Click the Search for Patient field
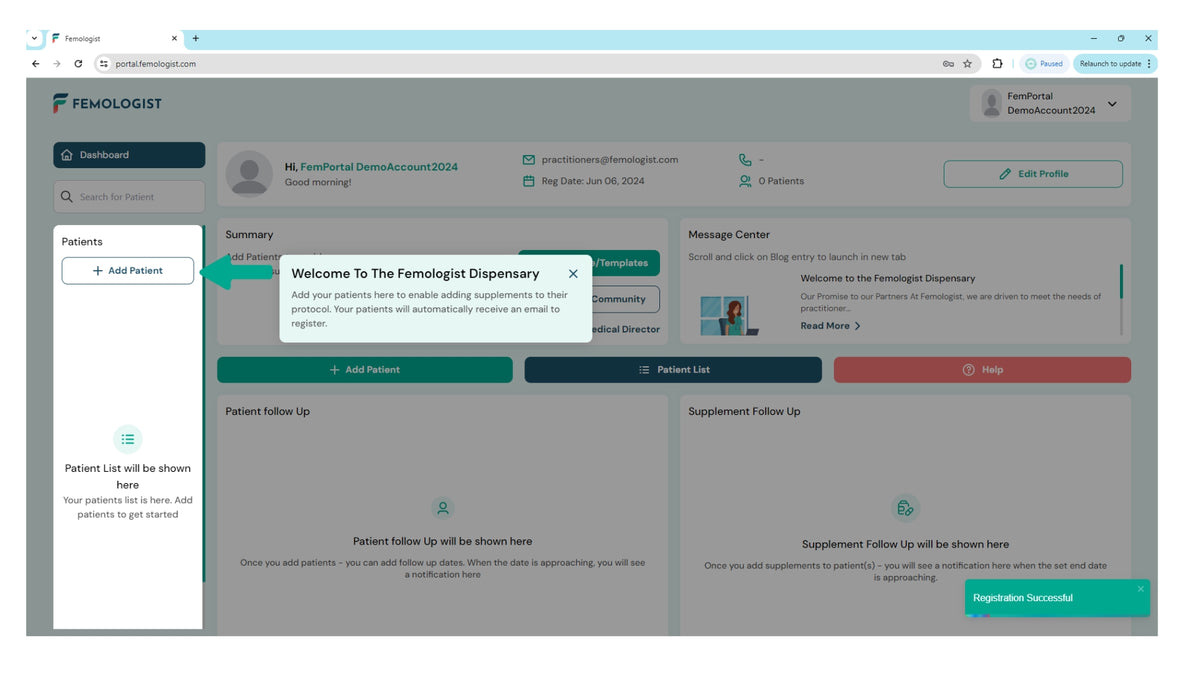 click(129, 197)
